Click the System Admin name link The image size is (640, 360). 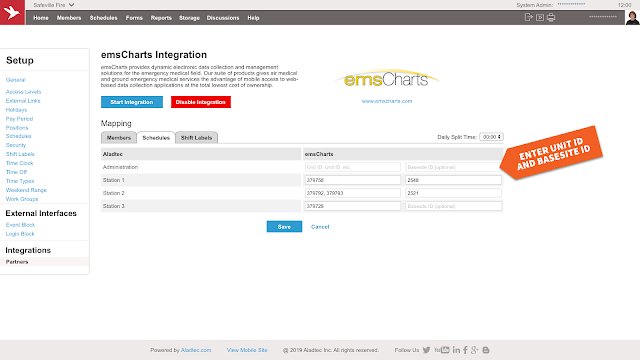(x=571, y=4)
